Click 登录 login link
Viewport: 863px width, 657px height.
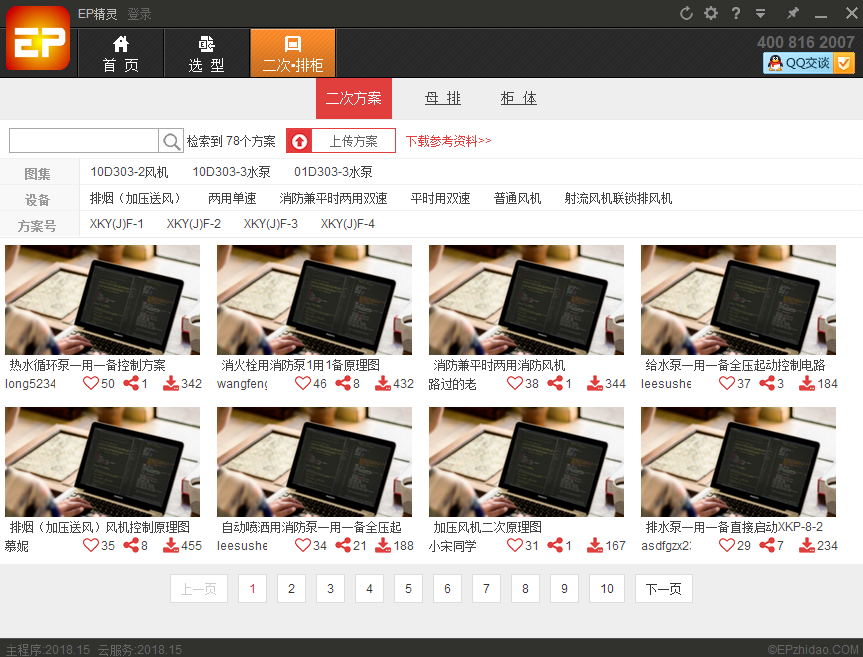139,14
